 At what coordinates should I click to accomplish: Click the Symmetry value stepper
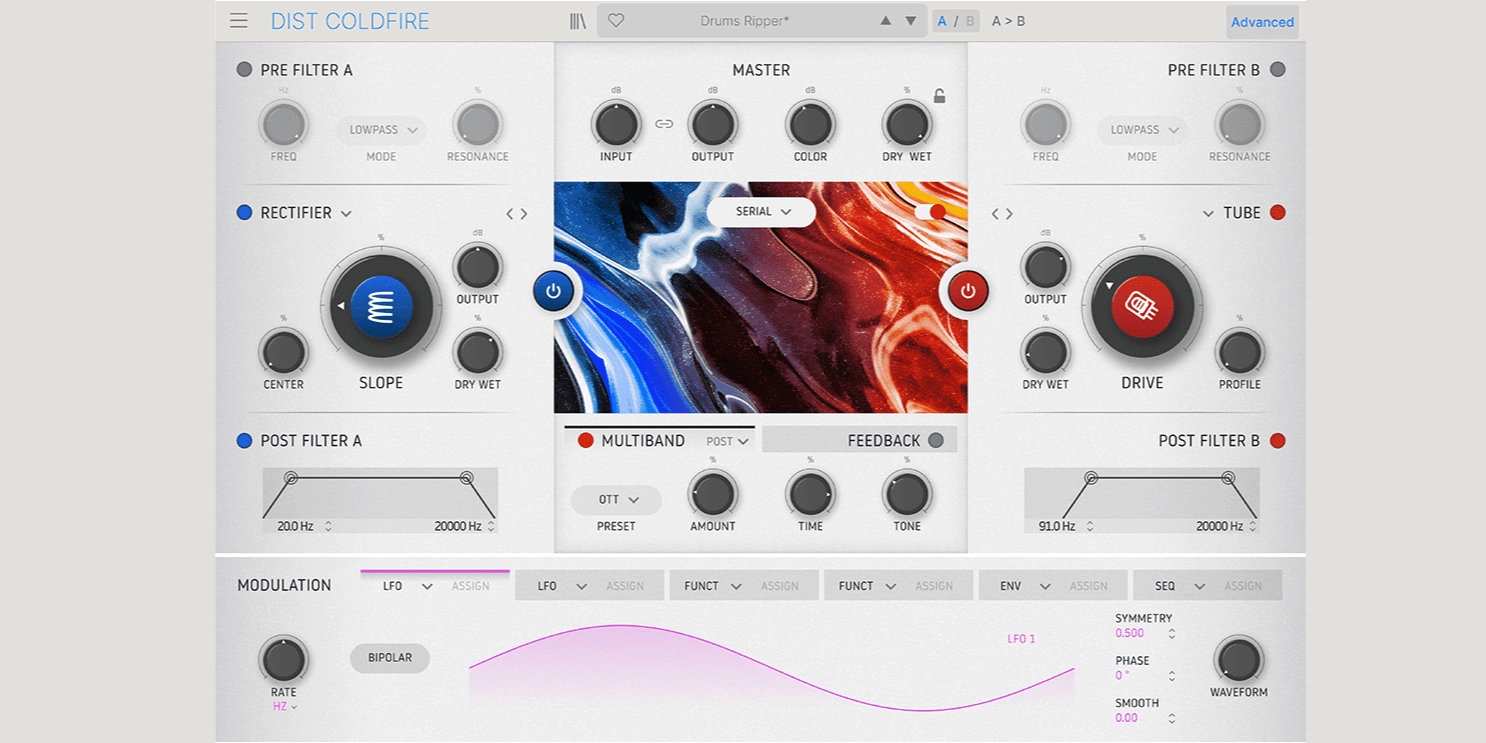coord(1172,634)
